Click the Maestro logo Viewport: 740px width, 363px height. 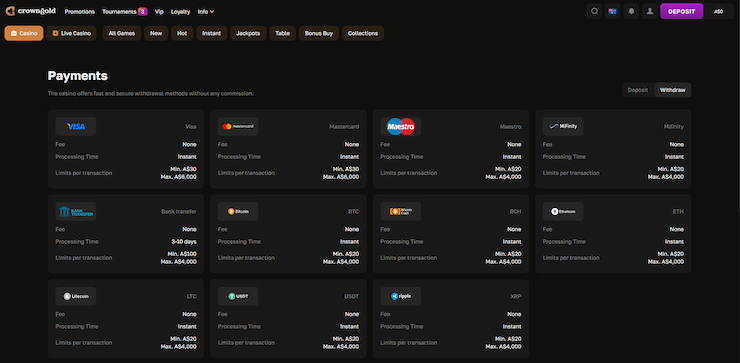tap(401, 127)
